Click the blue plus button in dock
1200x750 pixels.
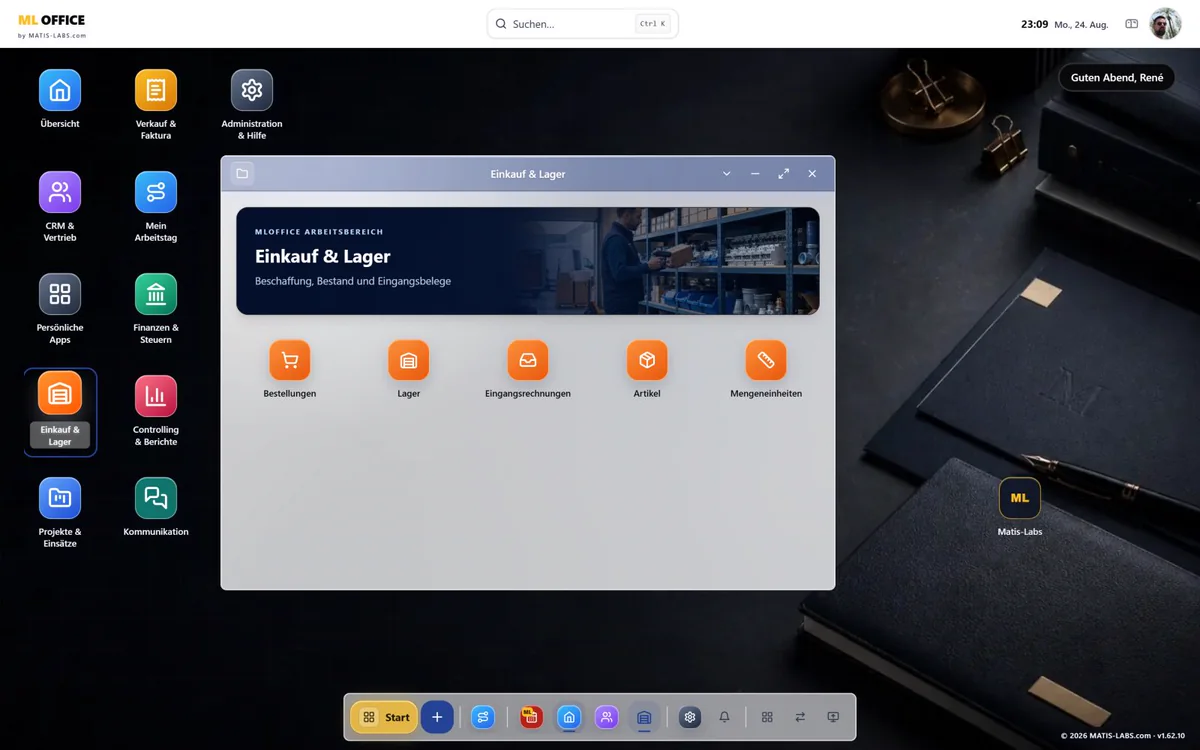pyautogui.click(x=437, y=717)
